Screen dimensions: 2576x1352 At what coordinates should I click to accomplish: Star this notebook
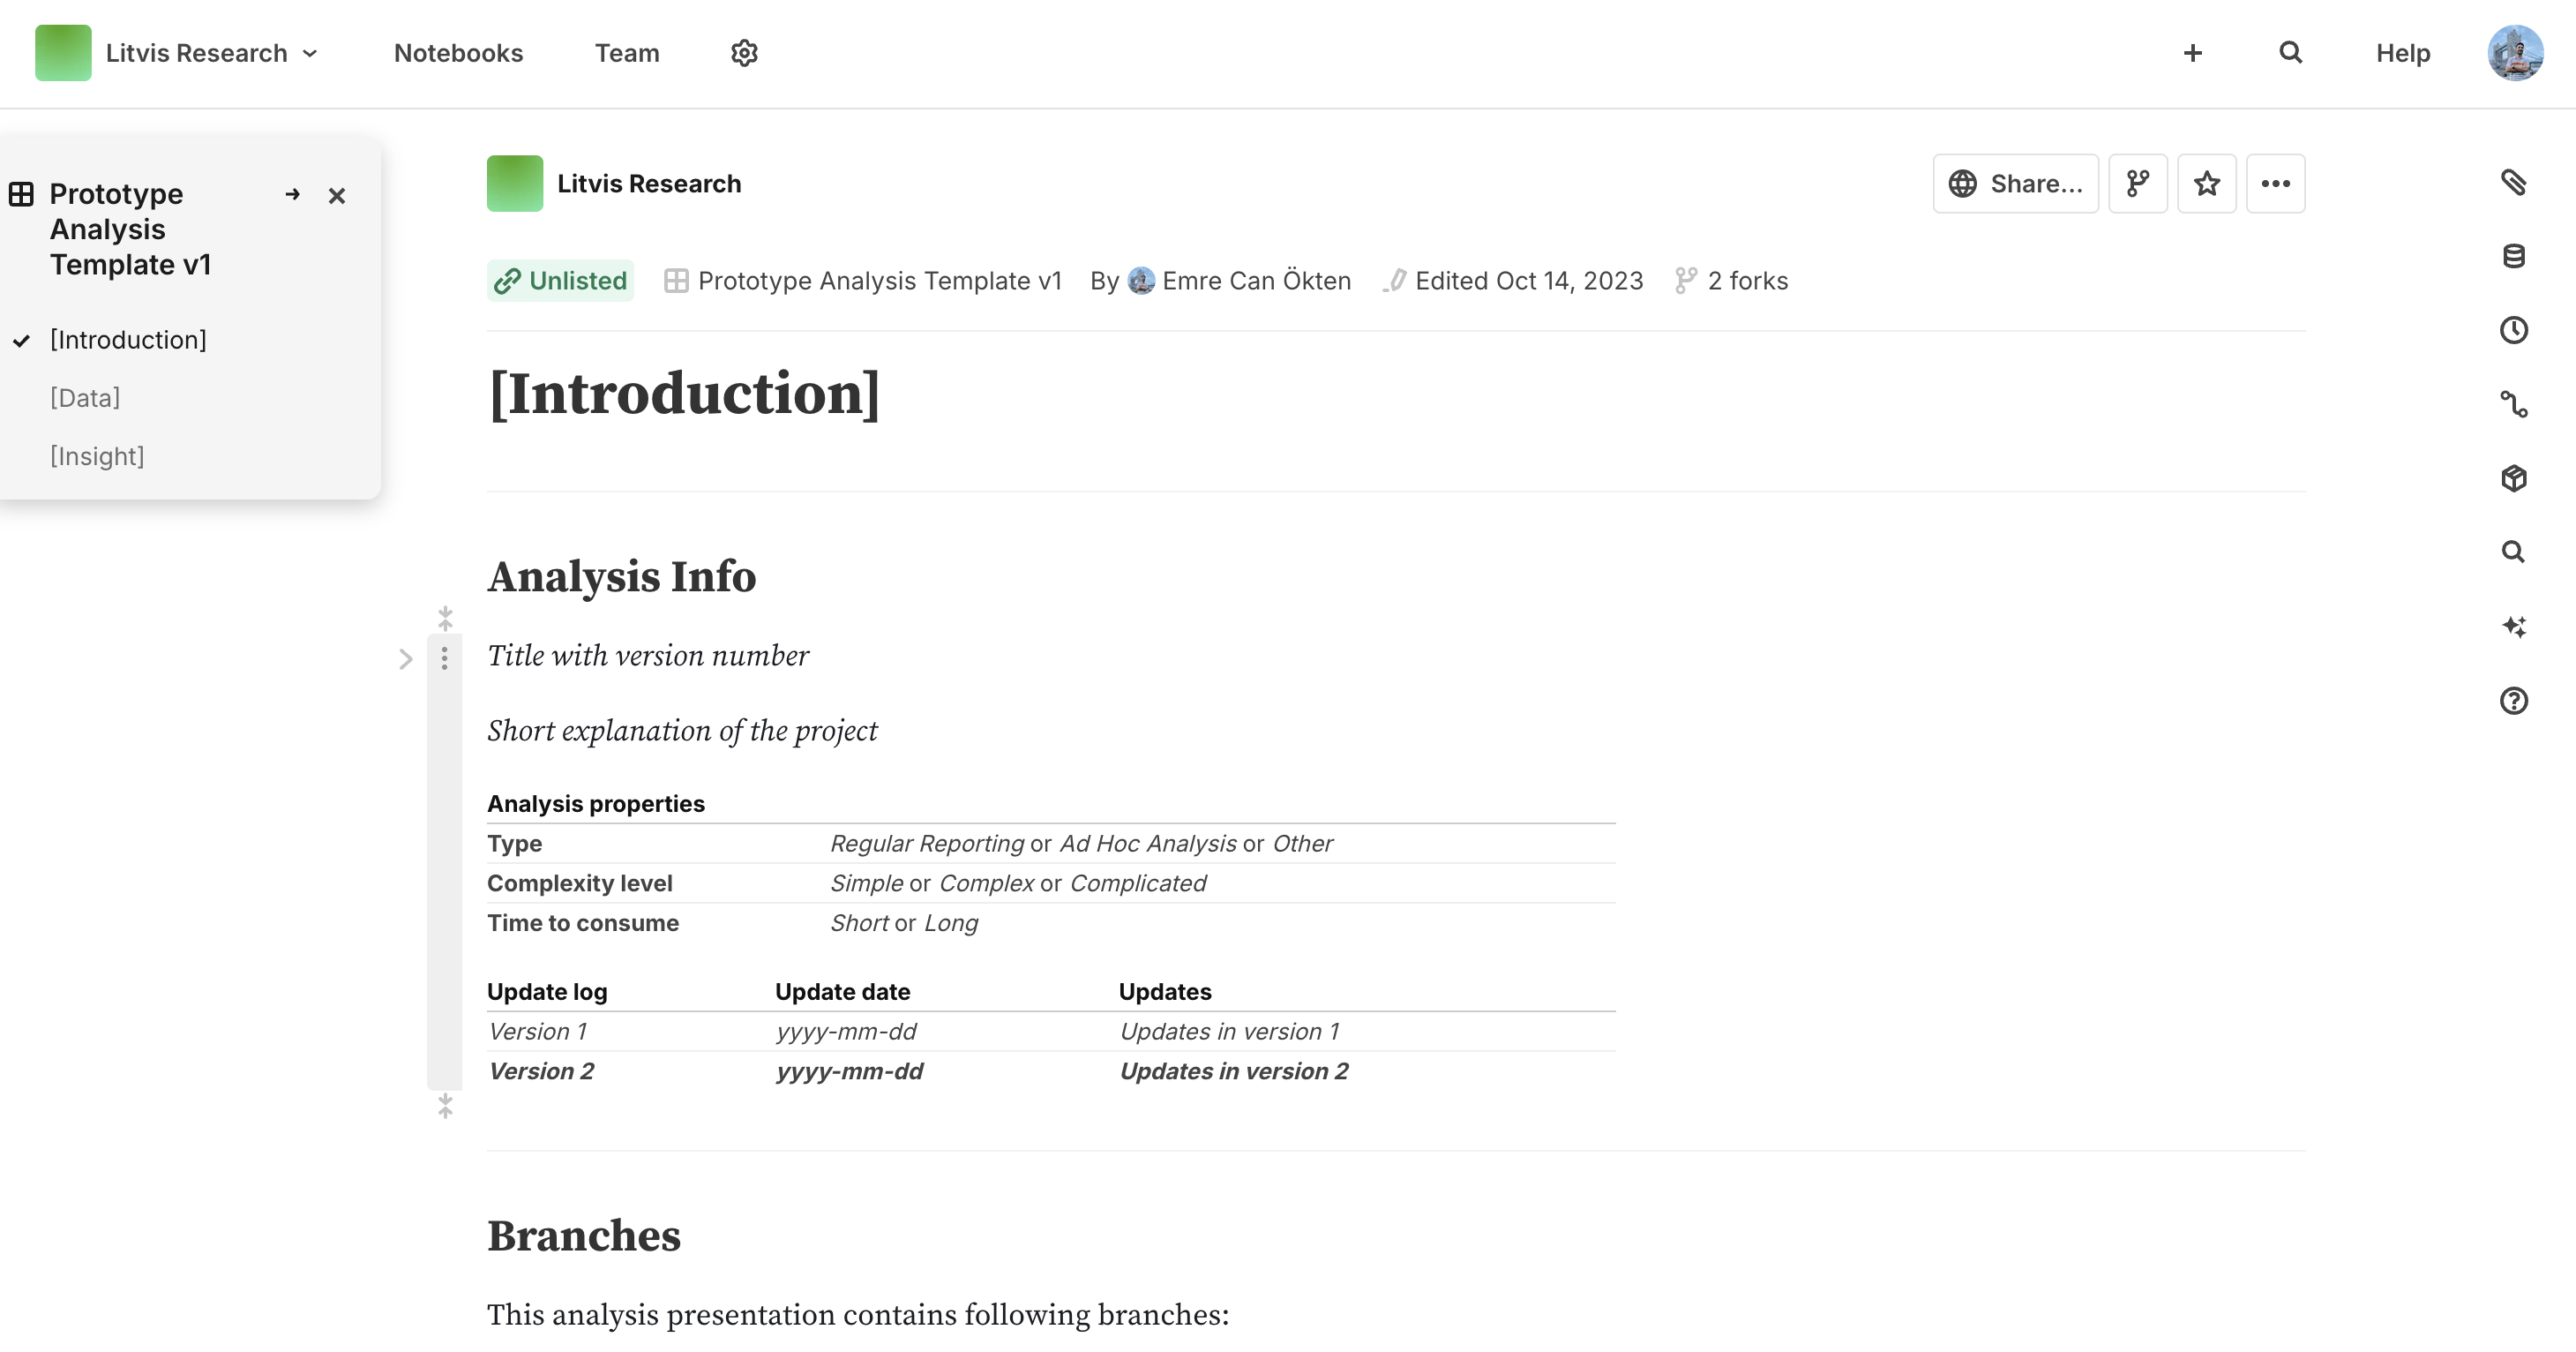click(2207, 184)
